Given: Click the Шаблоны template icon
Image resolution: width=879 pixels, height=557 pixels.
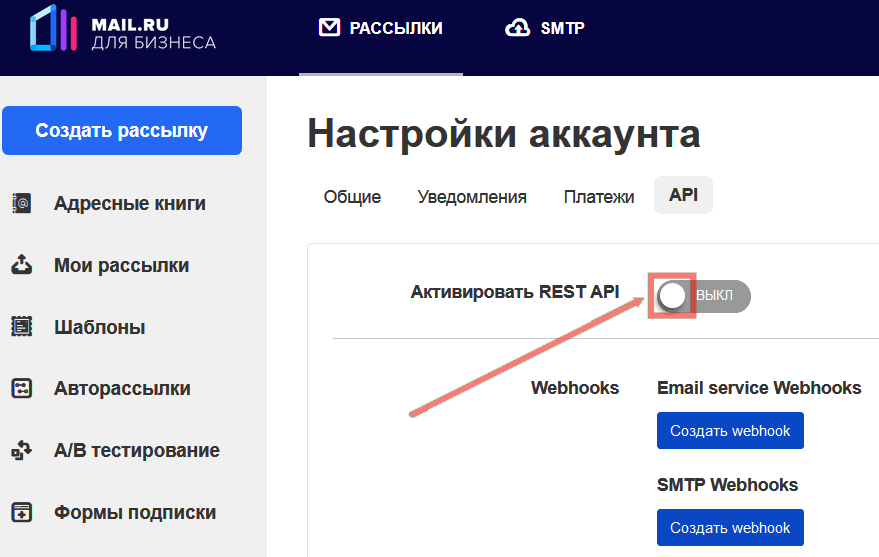Looking at the screenshot, I should tap(21, 327).
